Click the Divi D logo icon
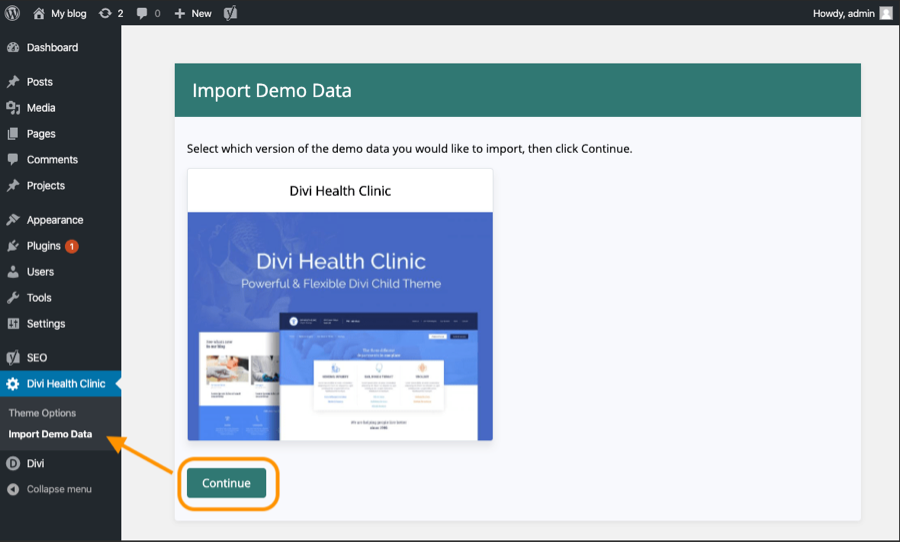 point(13,463)
